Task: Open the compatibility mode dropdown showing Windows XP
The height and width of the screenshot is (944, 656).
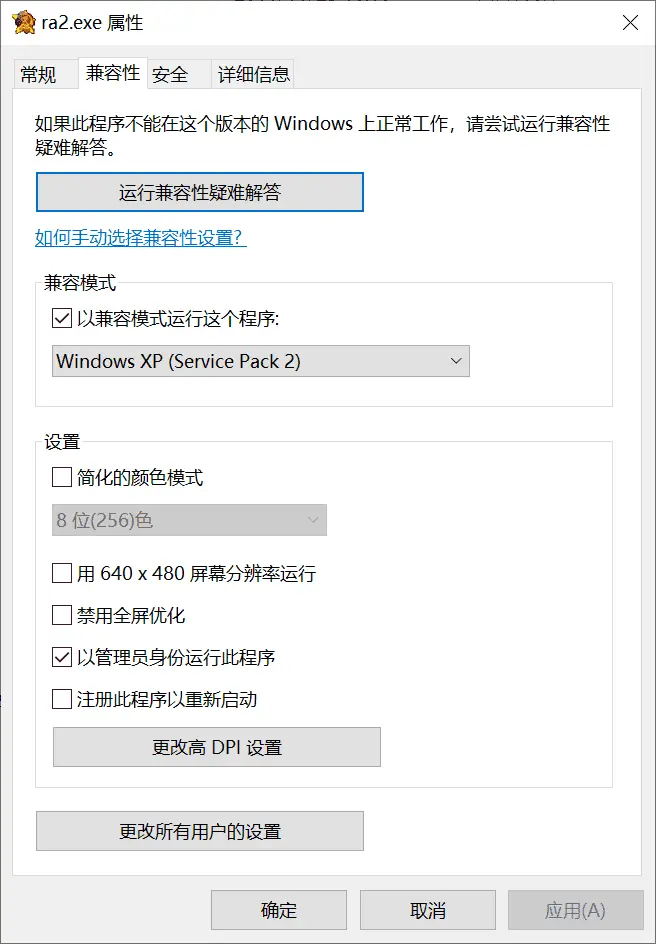Action: [262, 361]
